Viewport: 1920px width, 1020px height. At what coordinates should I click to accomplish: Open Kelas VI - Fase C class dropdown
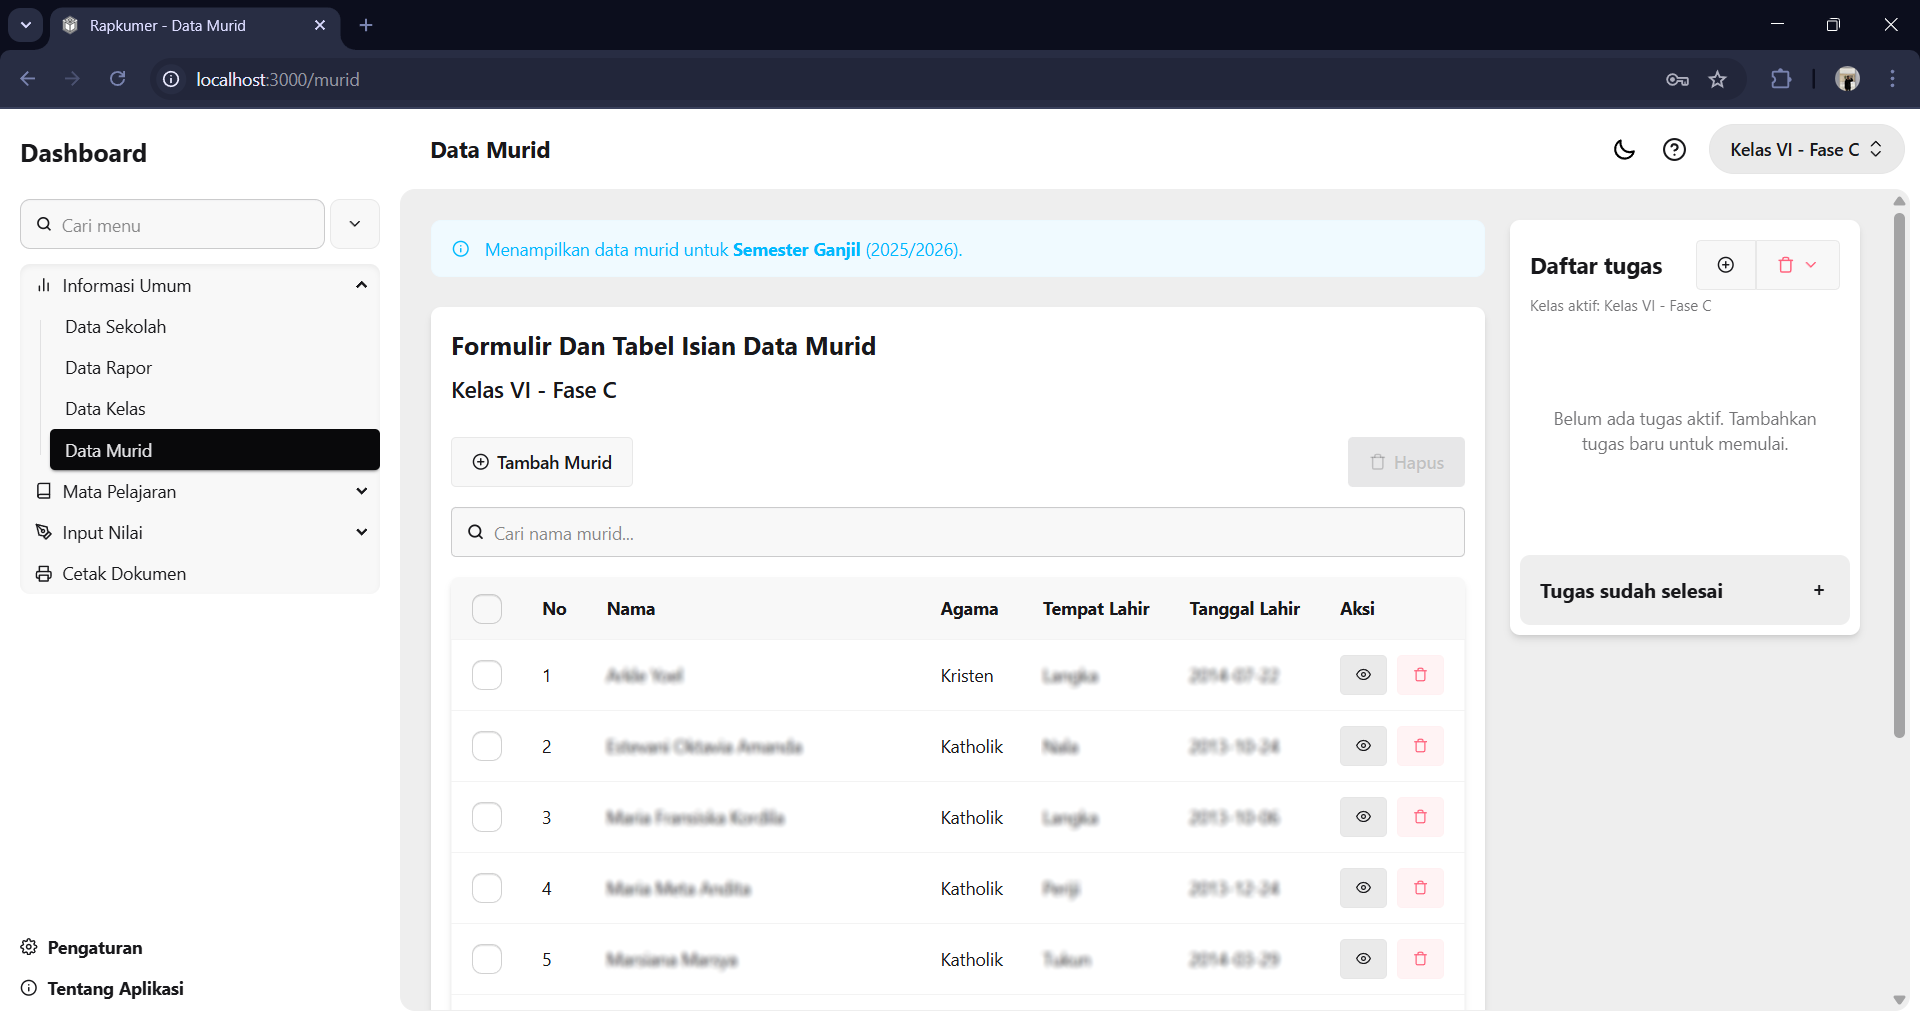click(1805, 150)
